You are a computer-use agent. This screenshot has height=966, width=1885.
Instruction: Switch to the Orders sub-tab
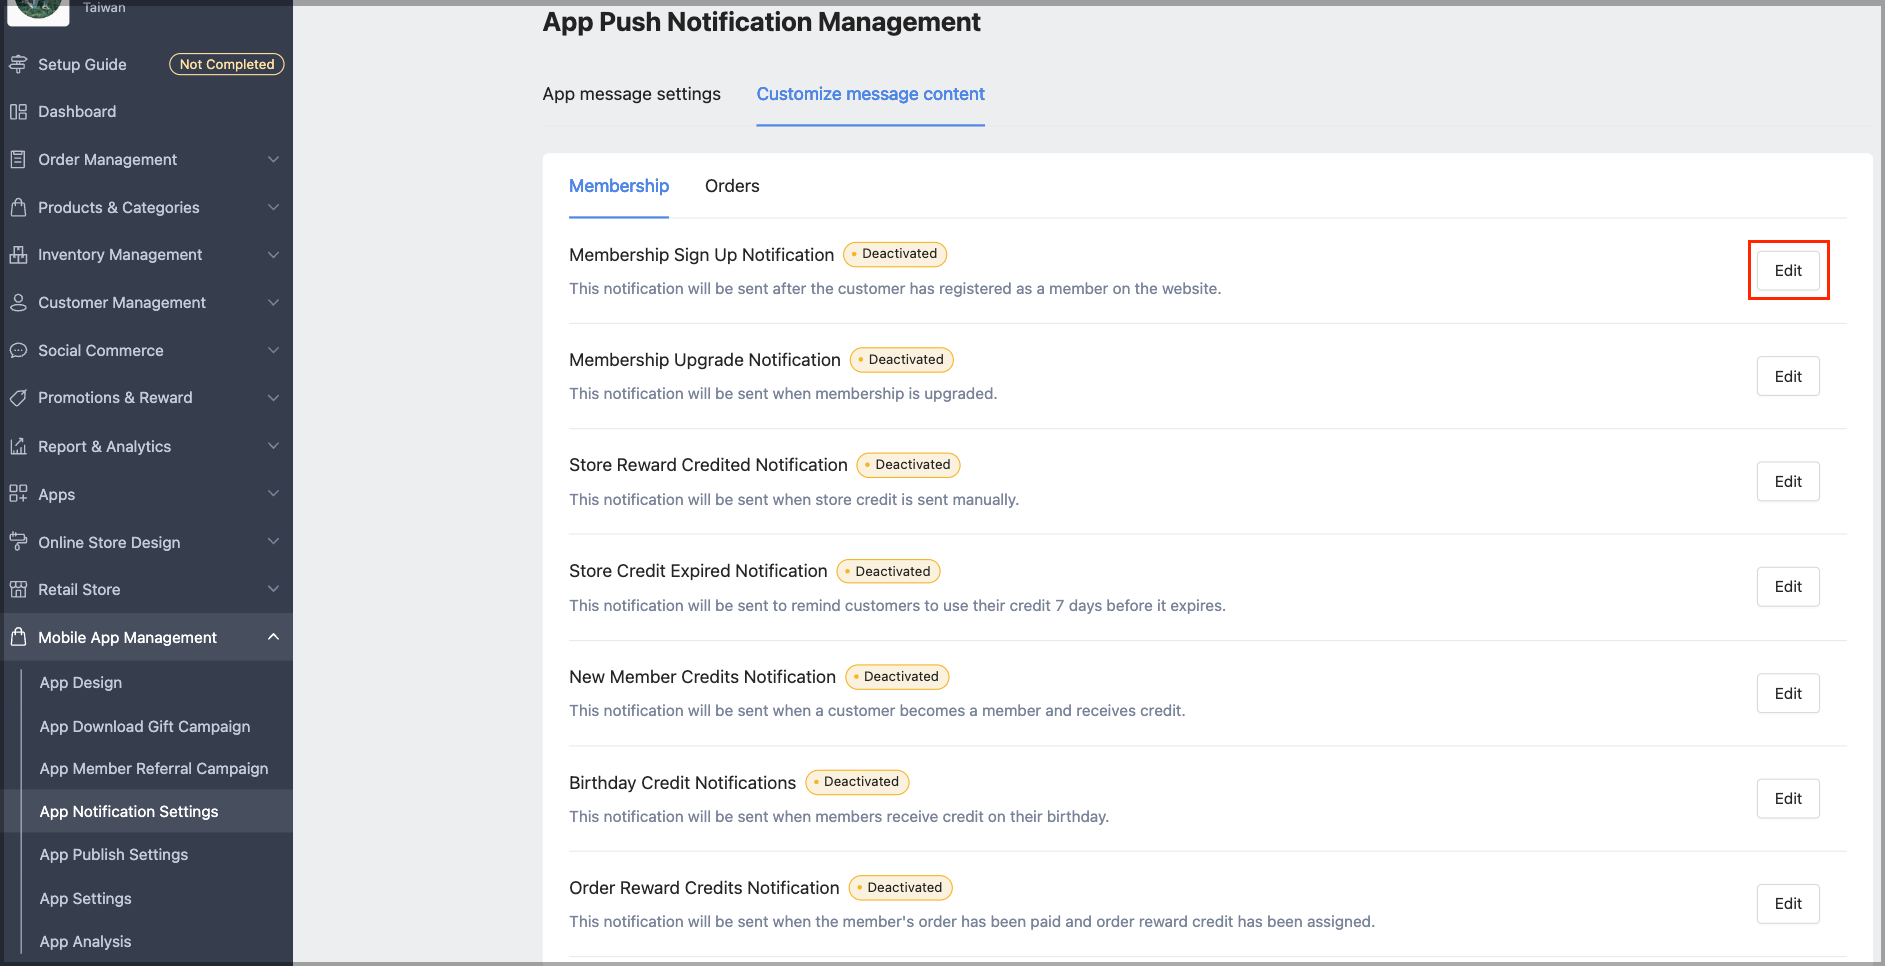point(732,186)
